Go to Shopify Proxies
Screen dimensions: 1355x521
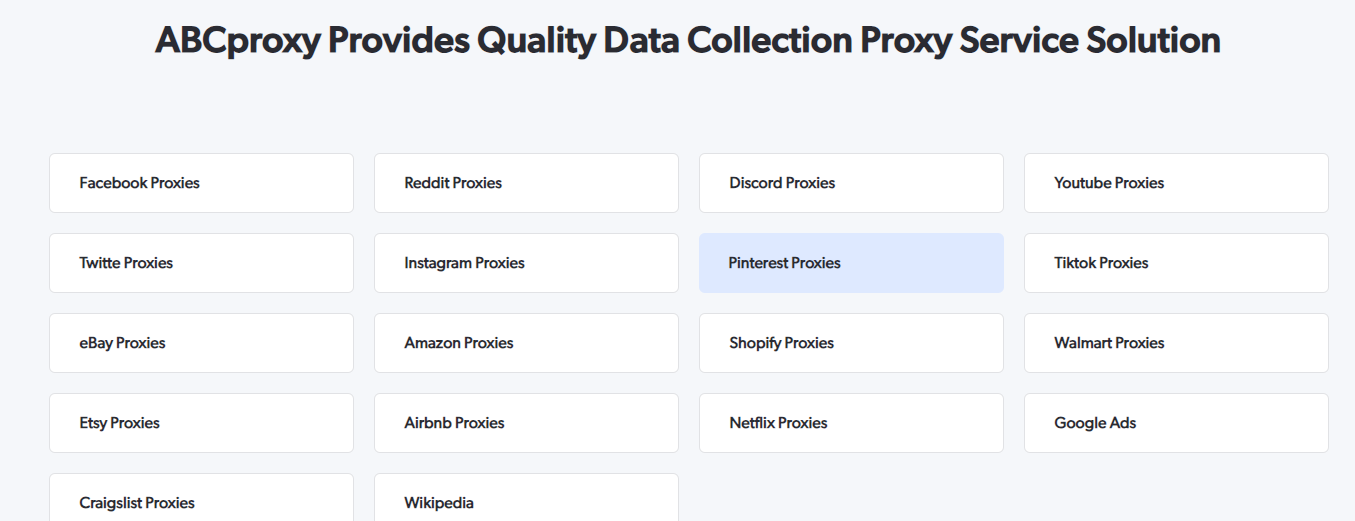coord(851,343)
